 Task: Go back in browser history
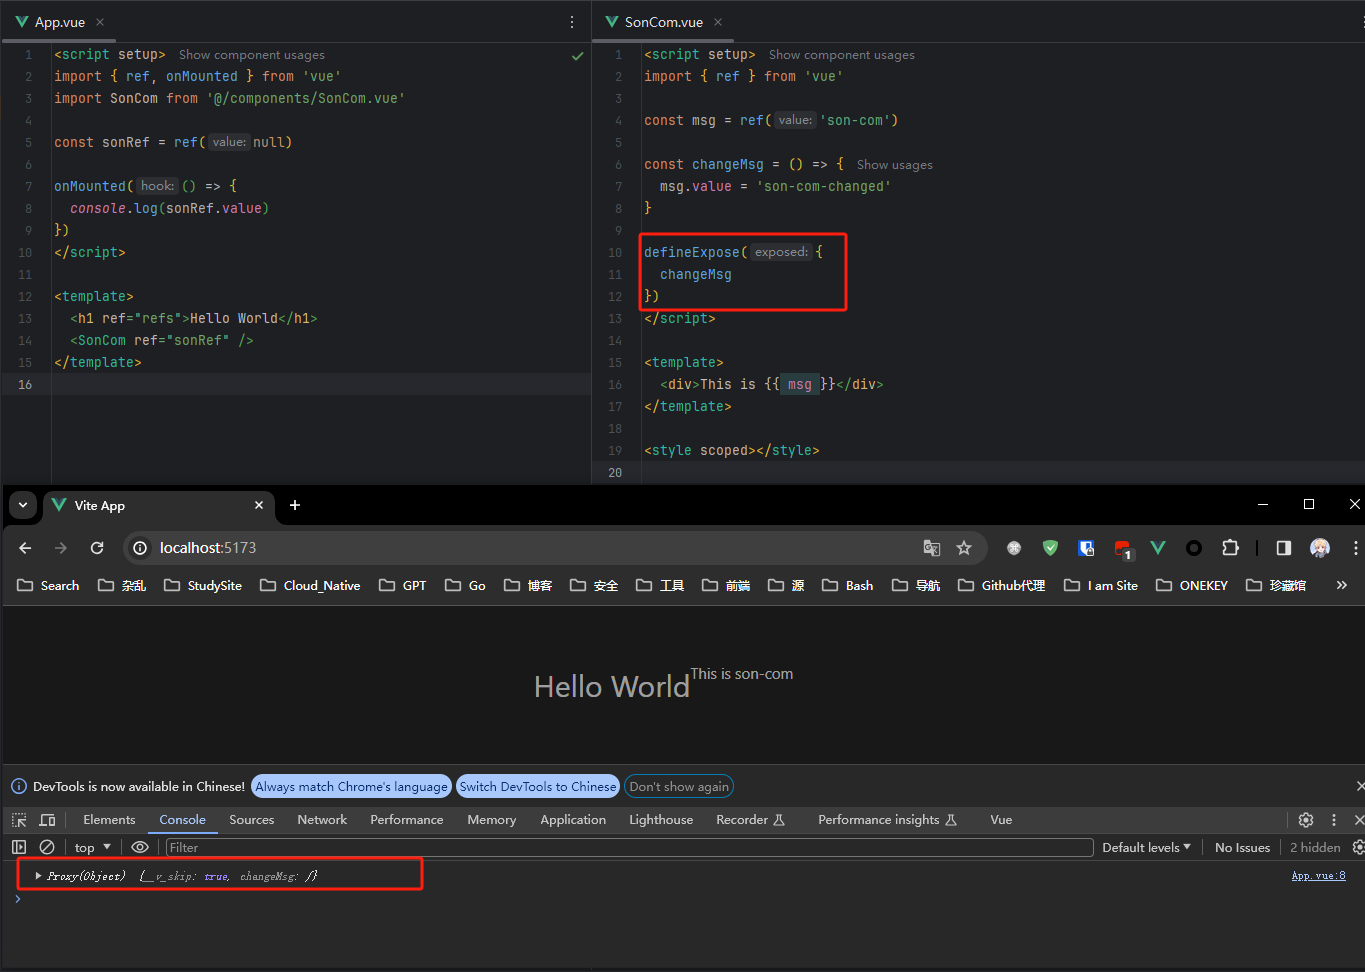click(x=25, y=548)
